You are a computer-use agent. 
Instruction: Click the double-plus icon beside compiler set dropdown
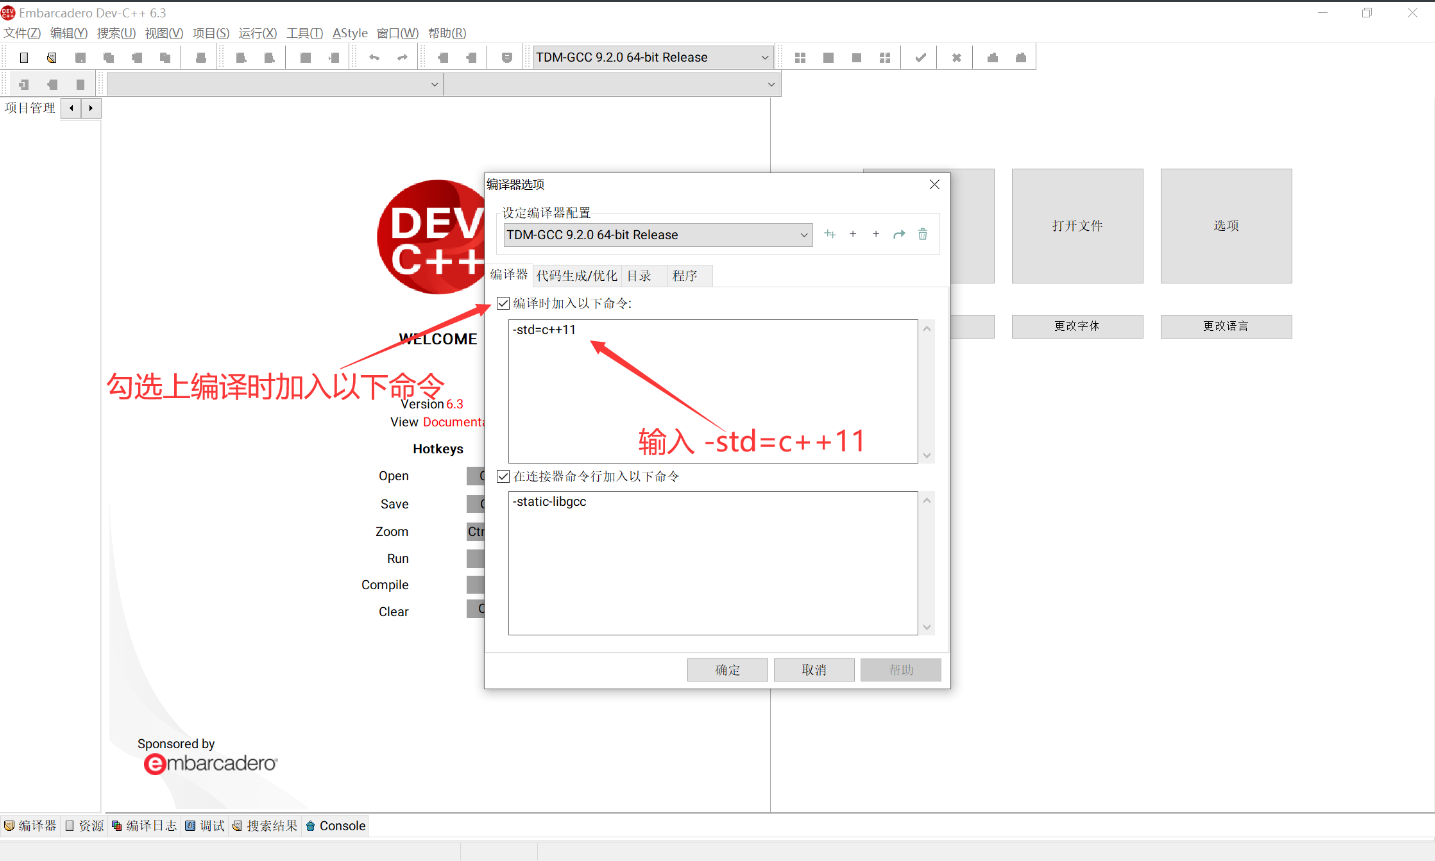click(829, 234)
